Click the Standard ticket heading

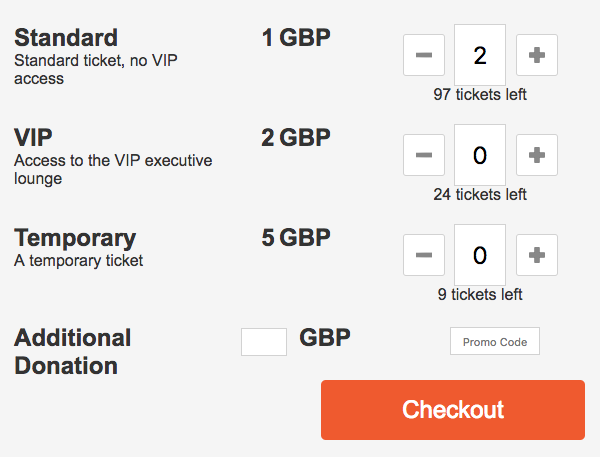pos(66,38)
